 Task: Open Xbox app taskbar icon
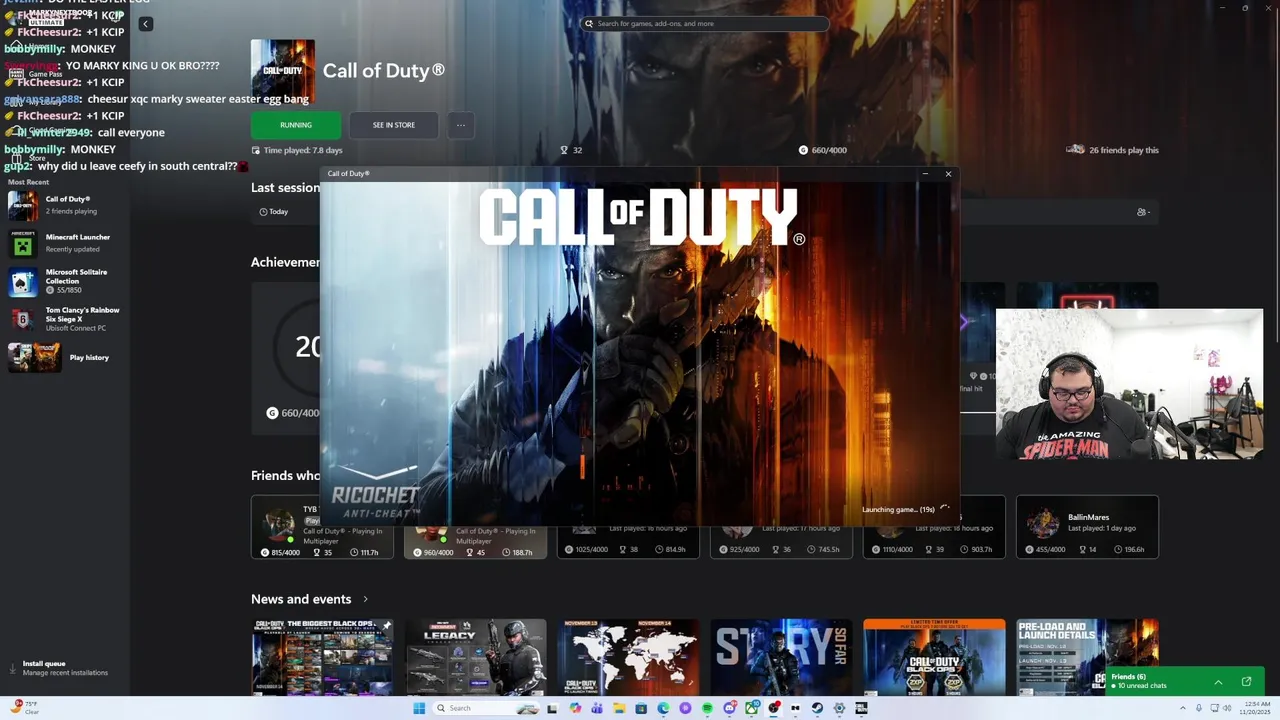(x=752, y=708)
